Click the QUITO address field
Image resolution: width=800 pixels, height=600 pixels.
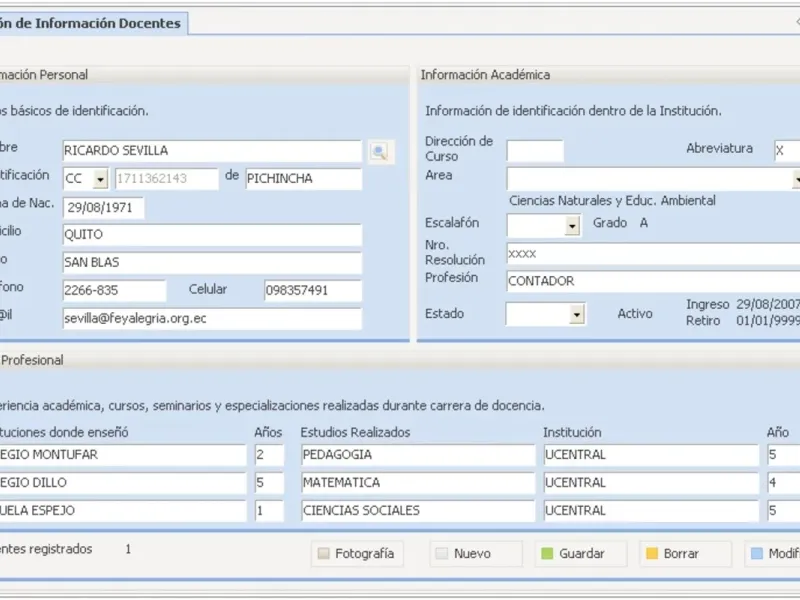(212, 235)
